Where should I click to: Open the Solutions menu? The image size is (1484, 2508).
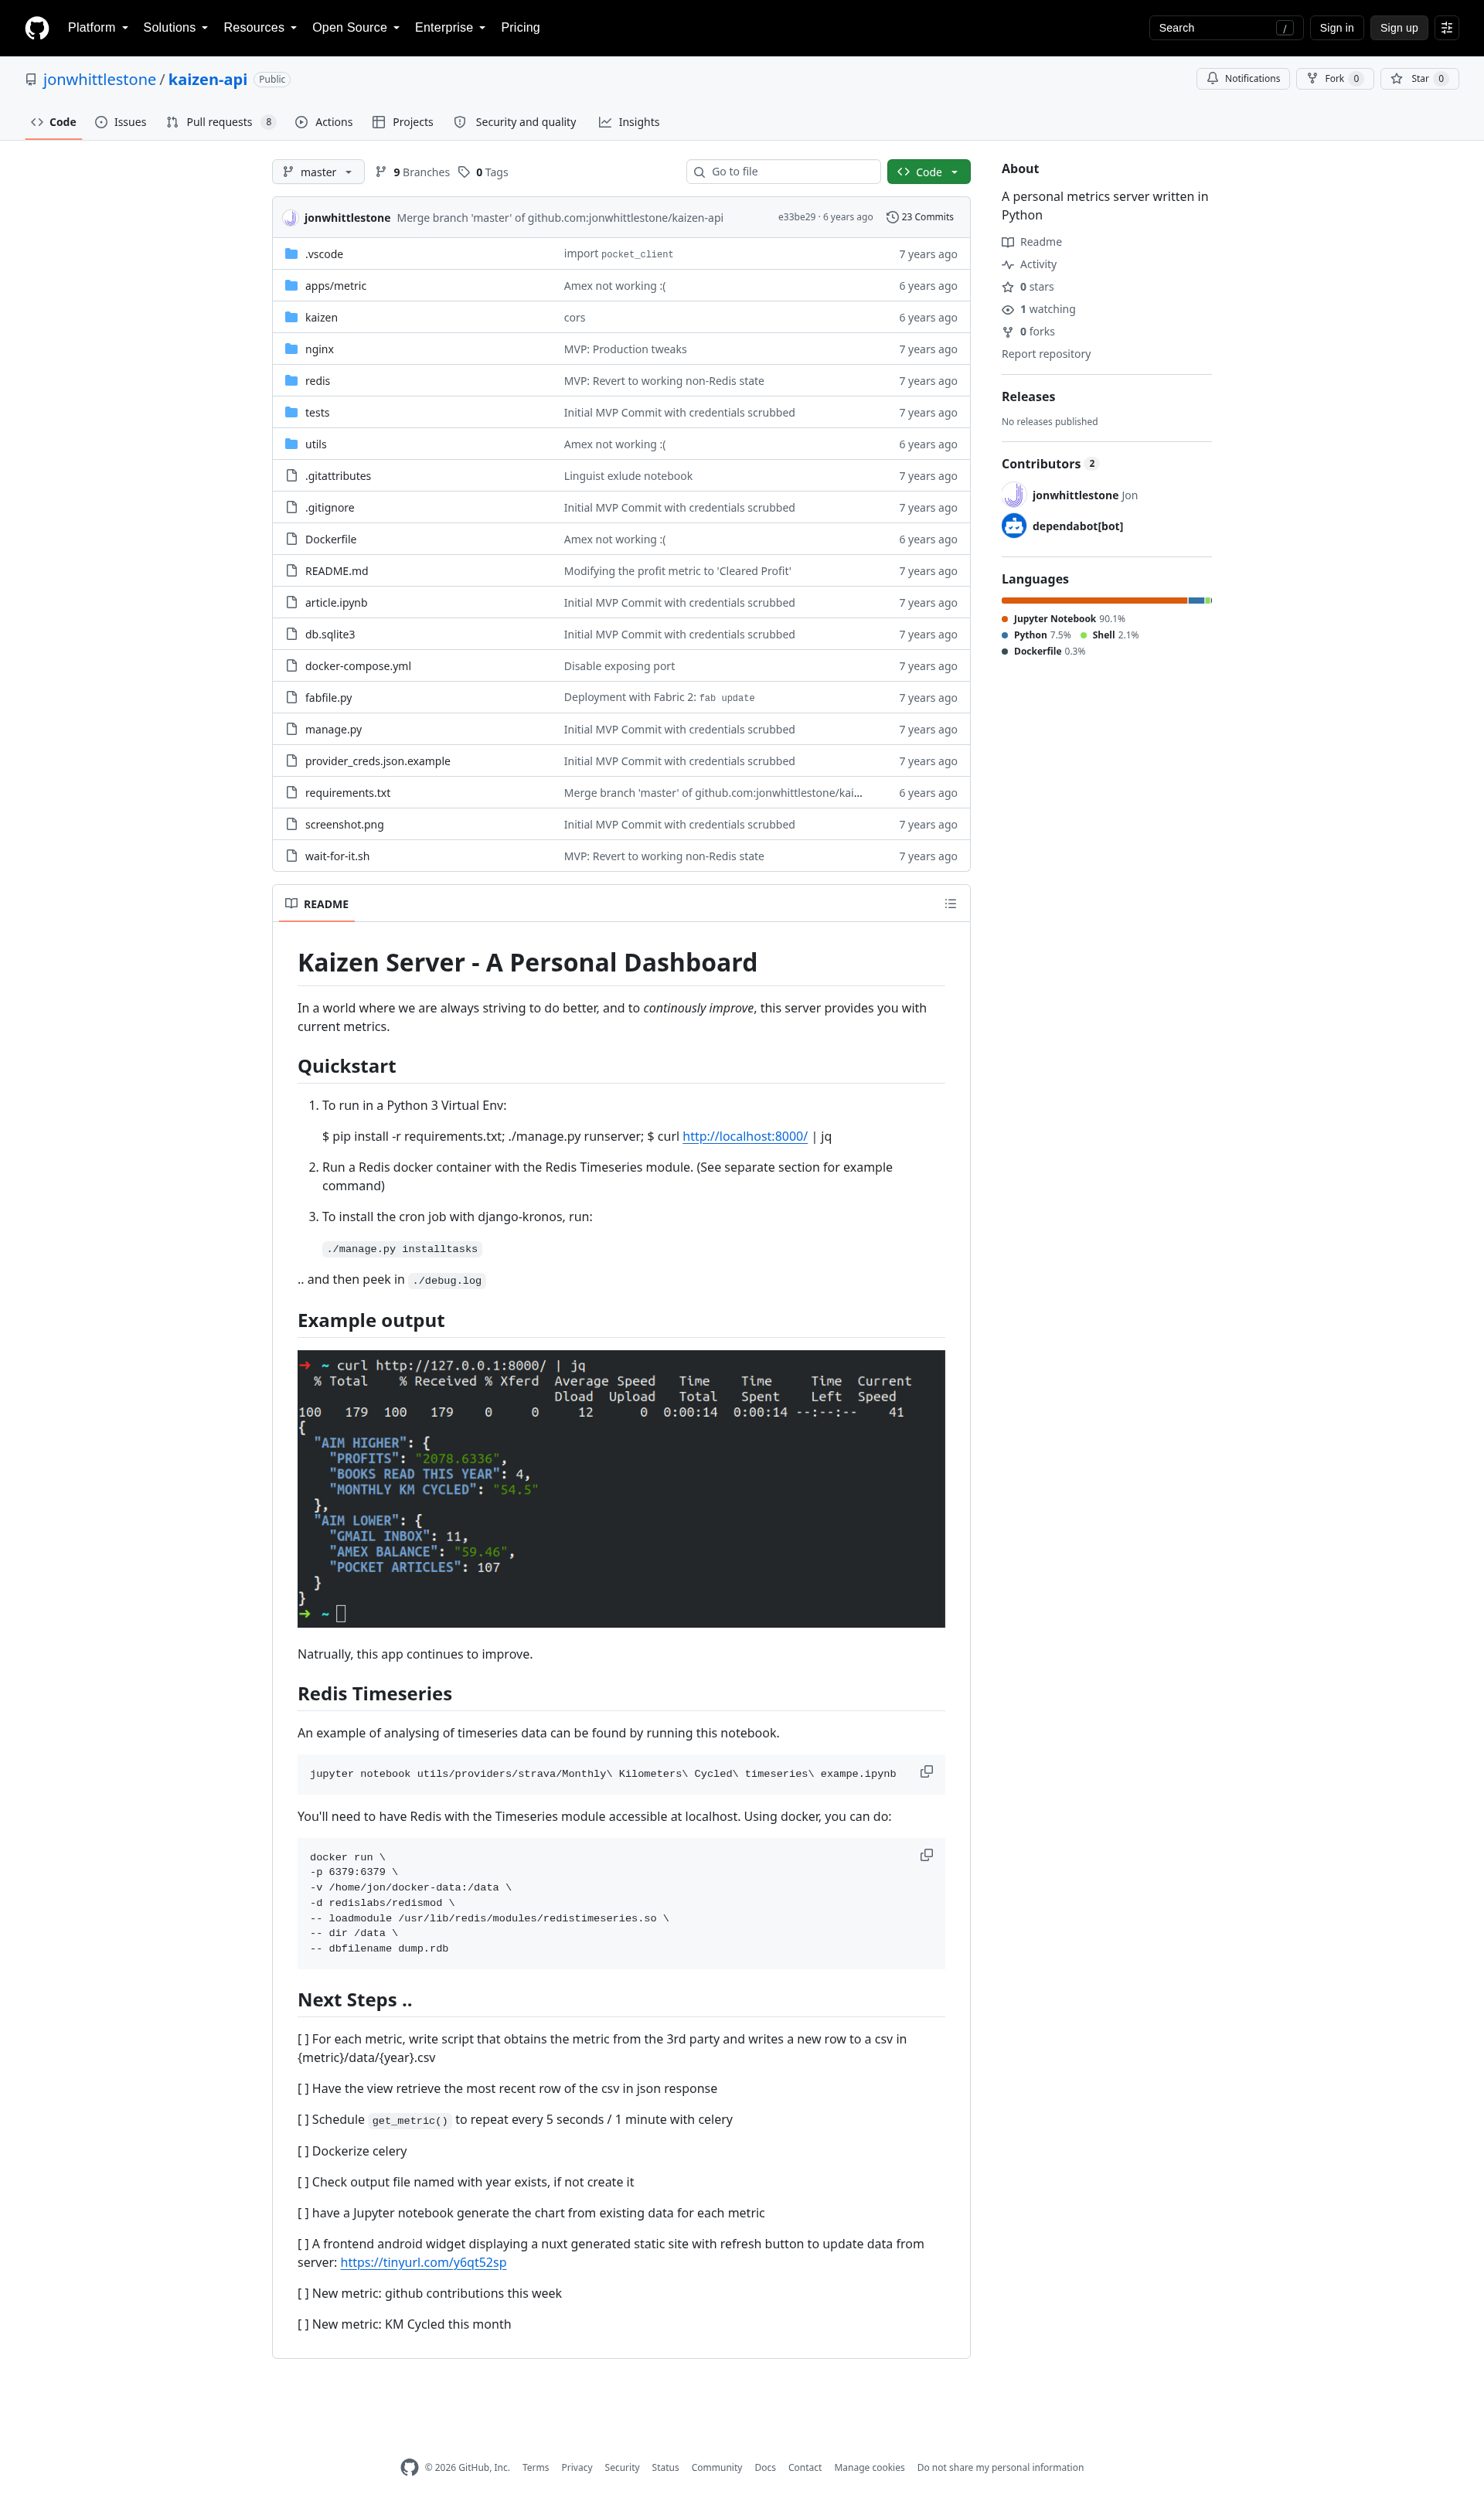tap(175, 28)
